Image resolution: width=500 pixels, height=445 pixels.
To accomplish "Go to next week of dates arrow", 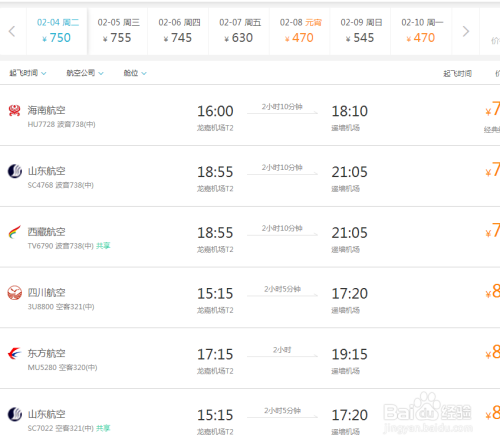I will 466,31.
